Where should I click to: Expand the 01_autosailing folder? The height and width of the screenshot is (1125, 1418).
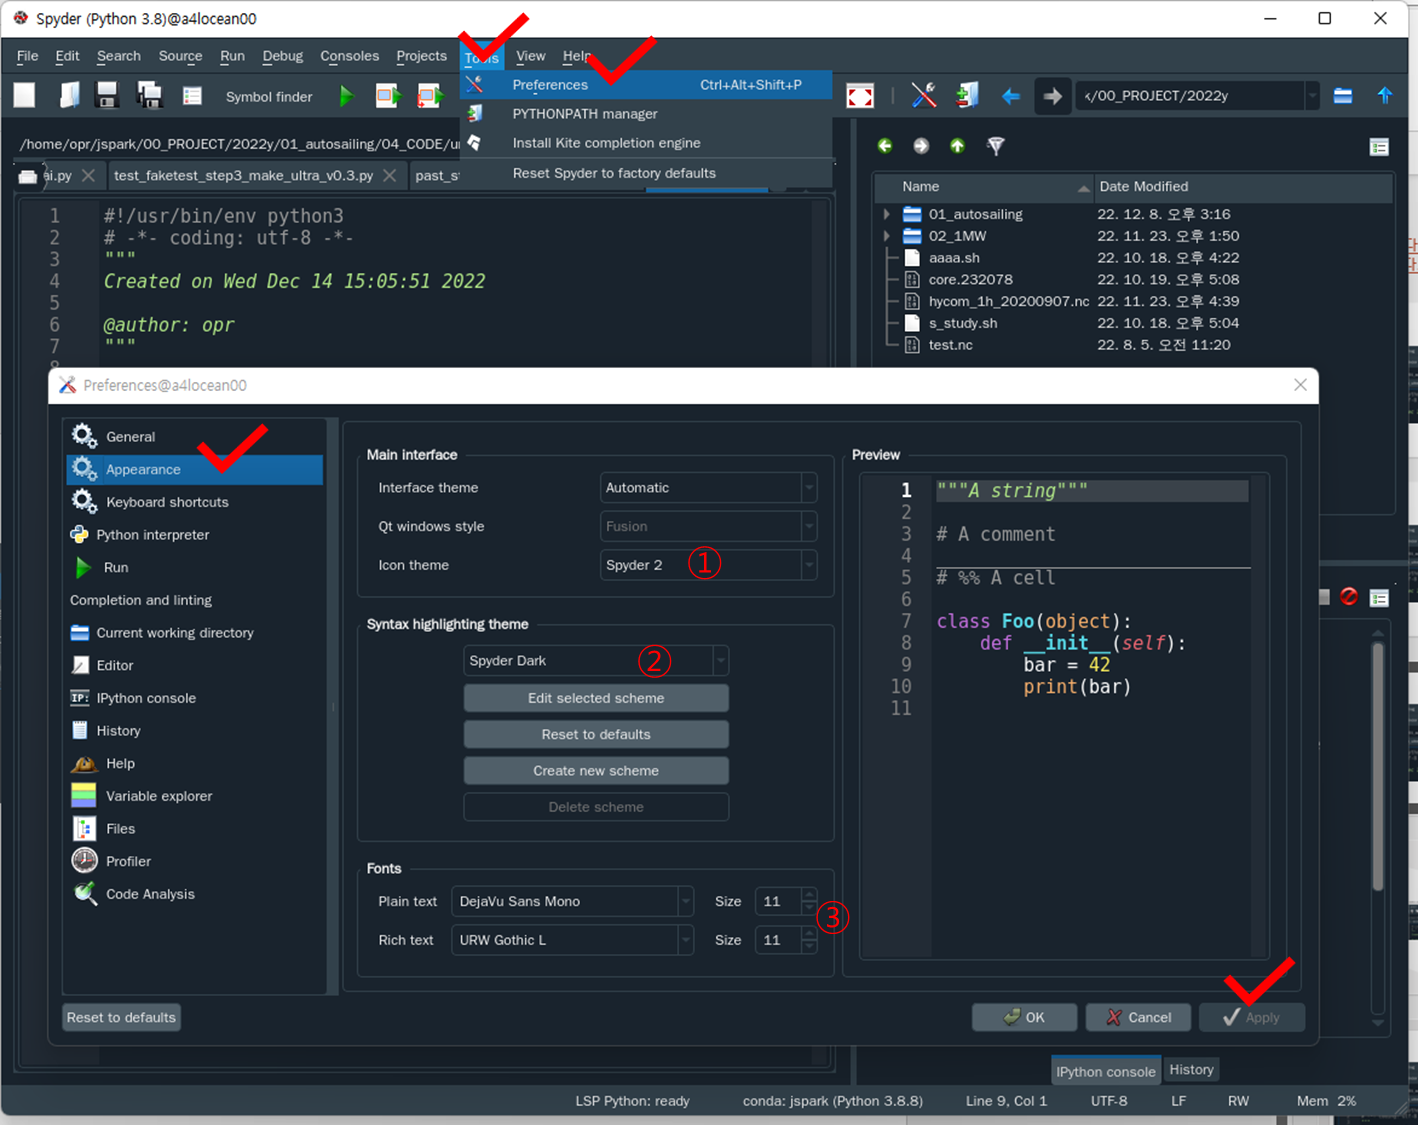(x=886, y=214)
